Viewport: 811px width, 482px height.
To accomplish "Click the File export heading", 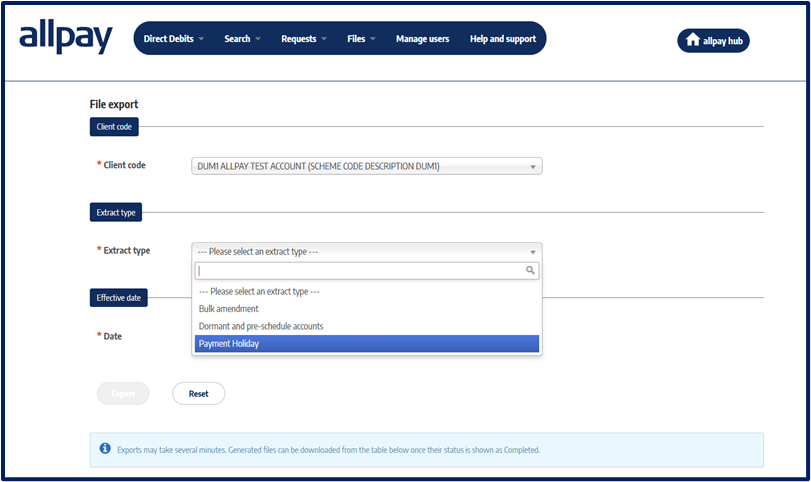I will click(114, 104).
